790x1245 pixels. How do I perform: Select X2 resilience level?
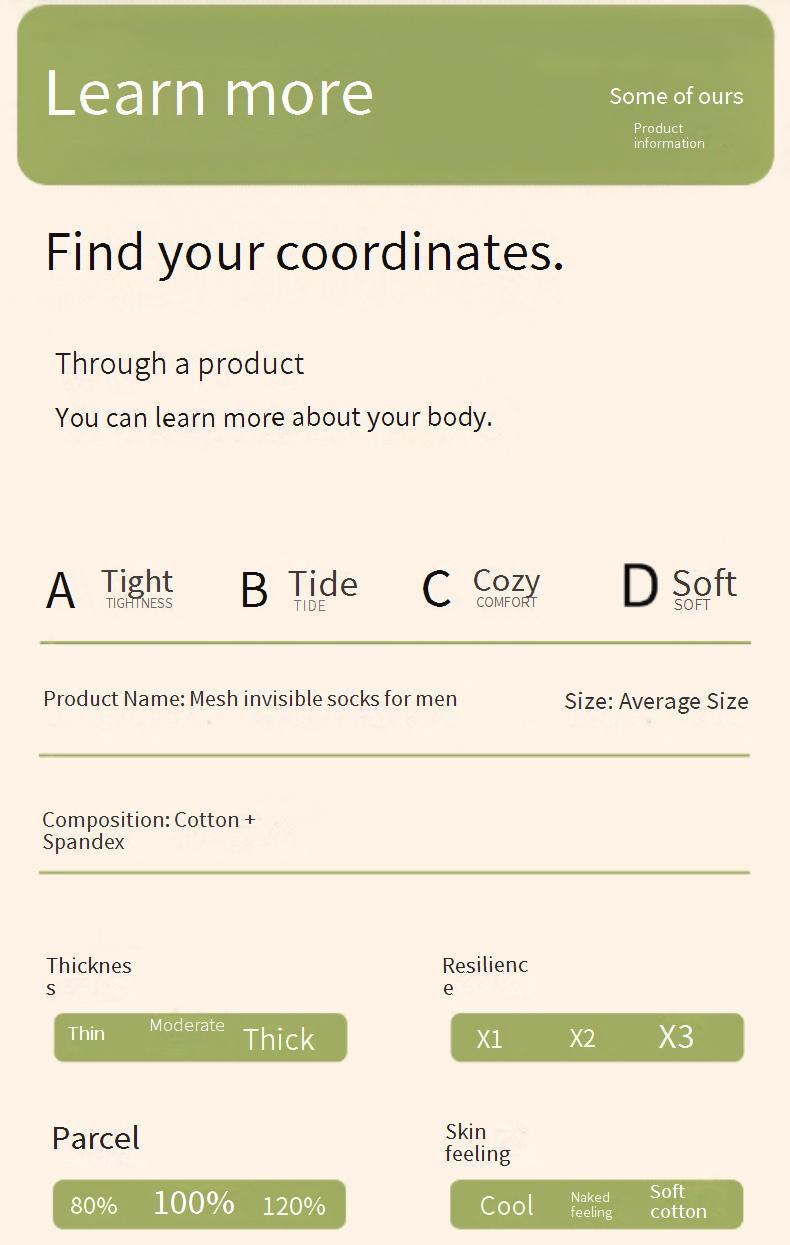[582, 1039]
